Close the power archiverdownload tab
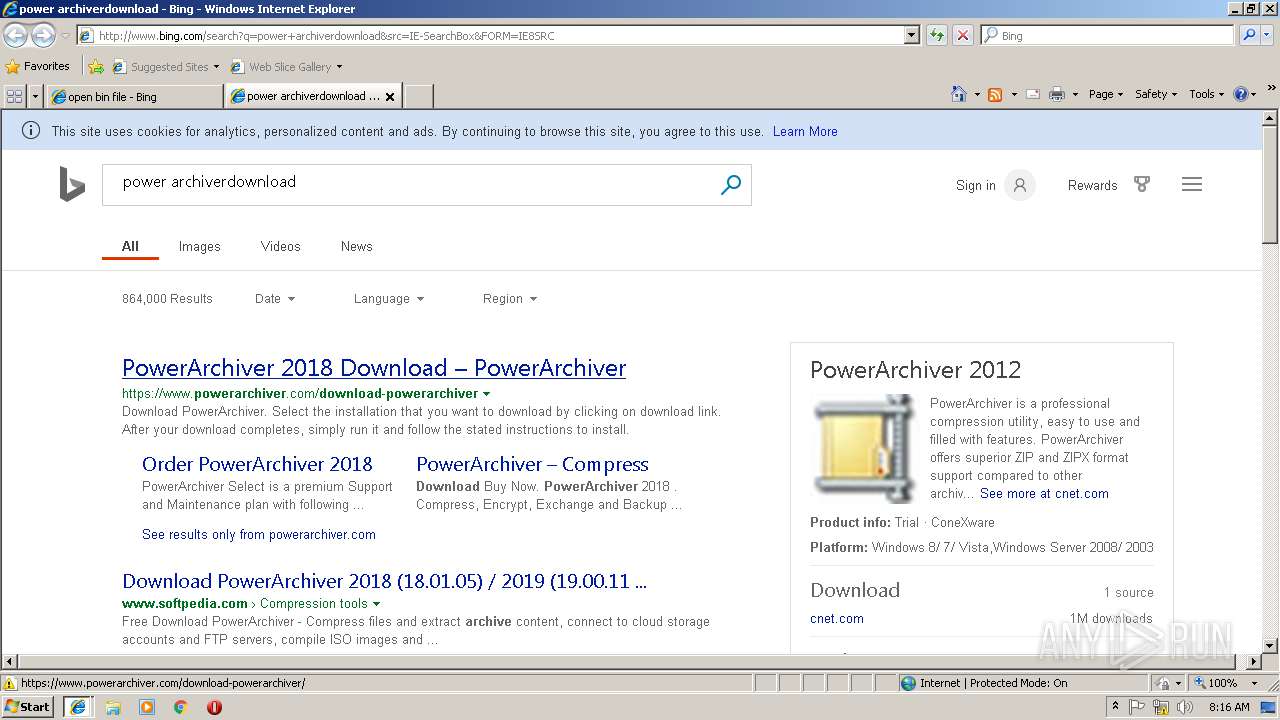Screen dimensions: 1280x720 (390, 97)
